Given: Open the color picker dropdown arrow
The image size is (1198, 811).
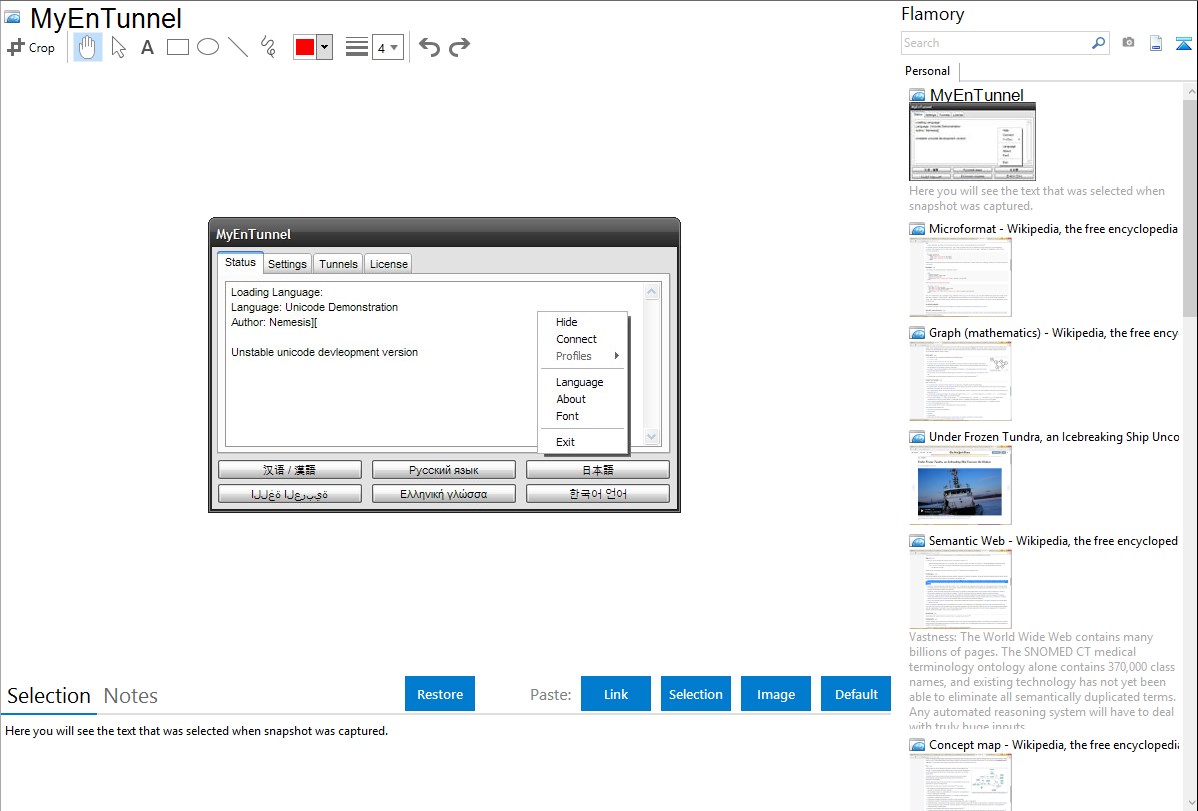Looking at the screenshot, I should (324, 47).
